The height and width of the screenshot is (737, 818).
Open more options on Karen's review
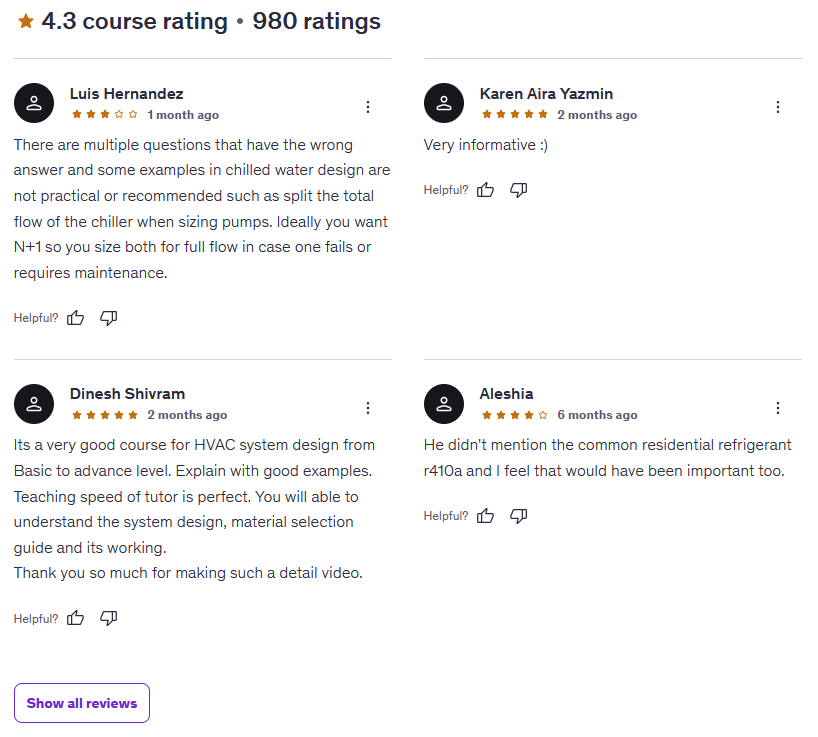(x=778, y=107)
